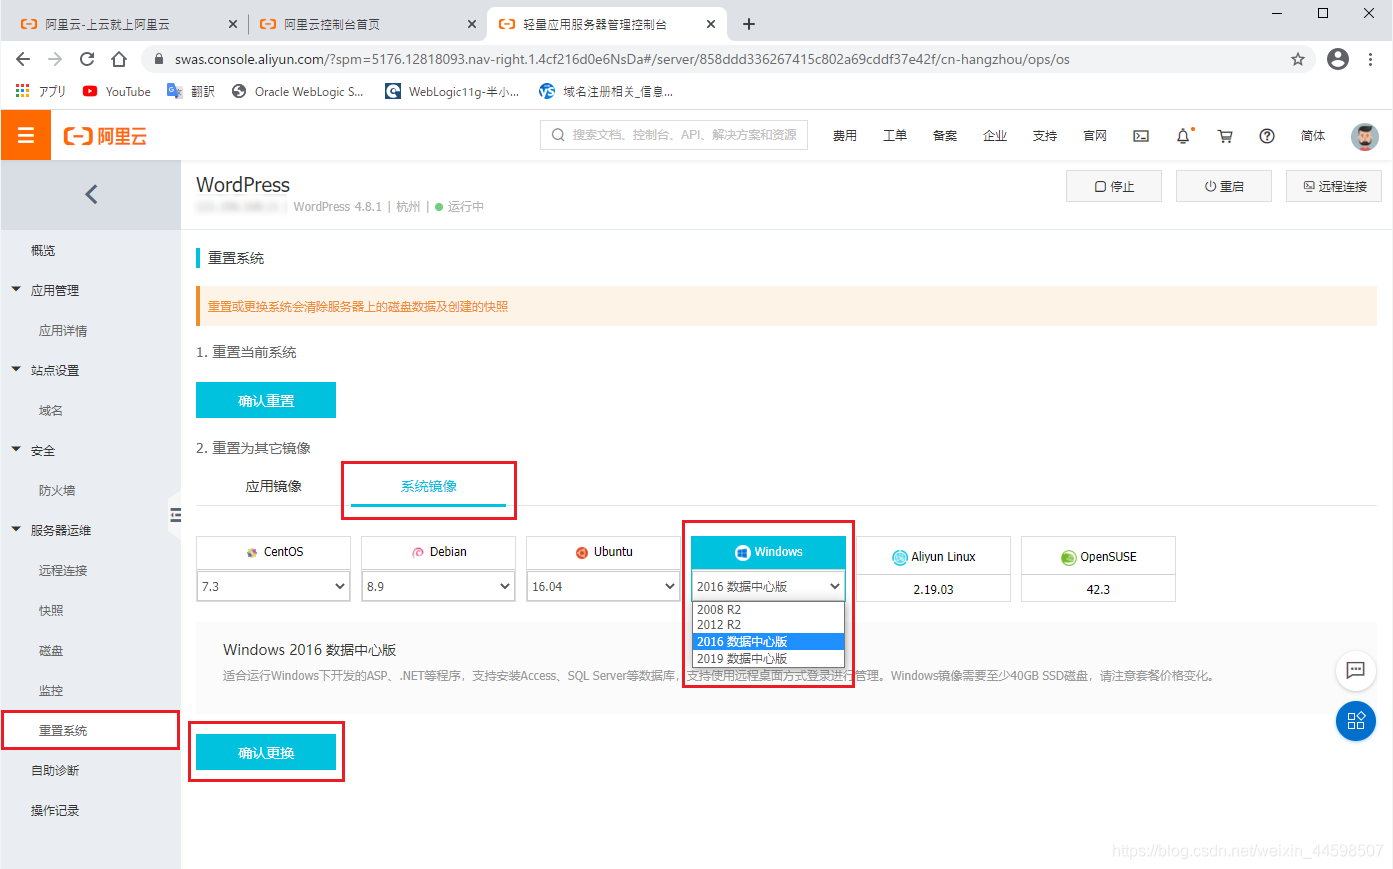Open 官网 top link
This screenshot has height=869, width=1393.
point(1095,136)
